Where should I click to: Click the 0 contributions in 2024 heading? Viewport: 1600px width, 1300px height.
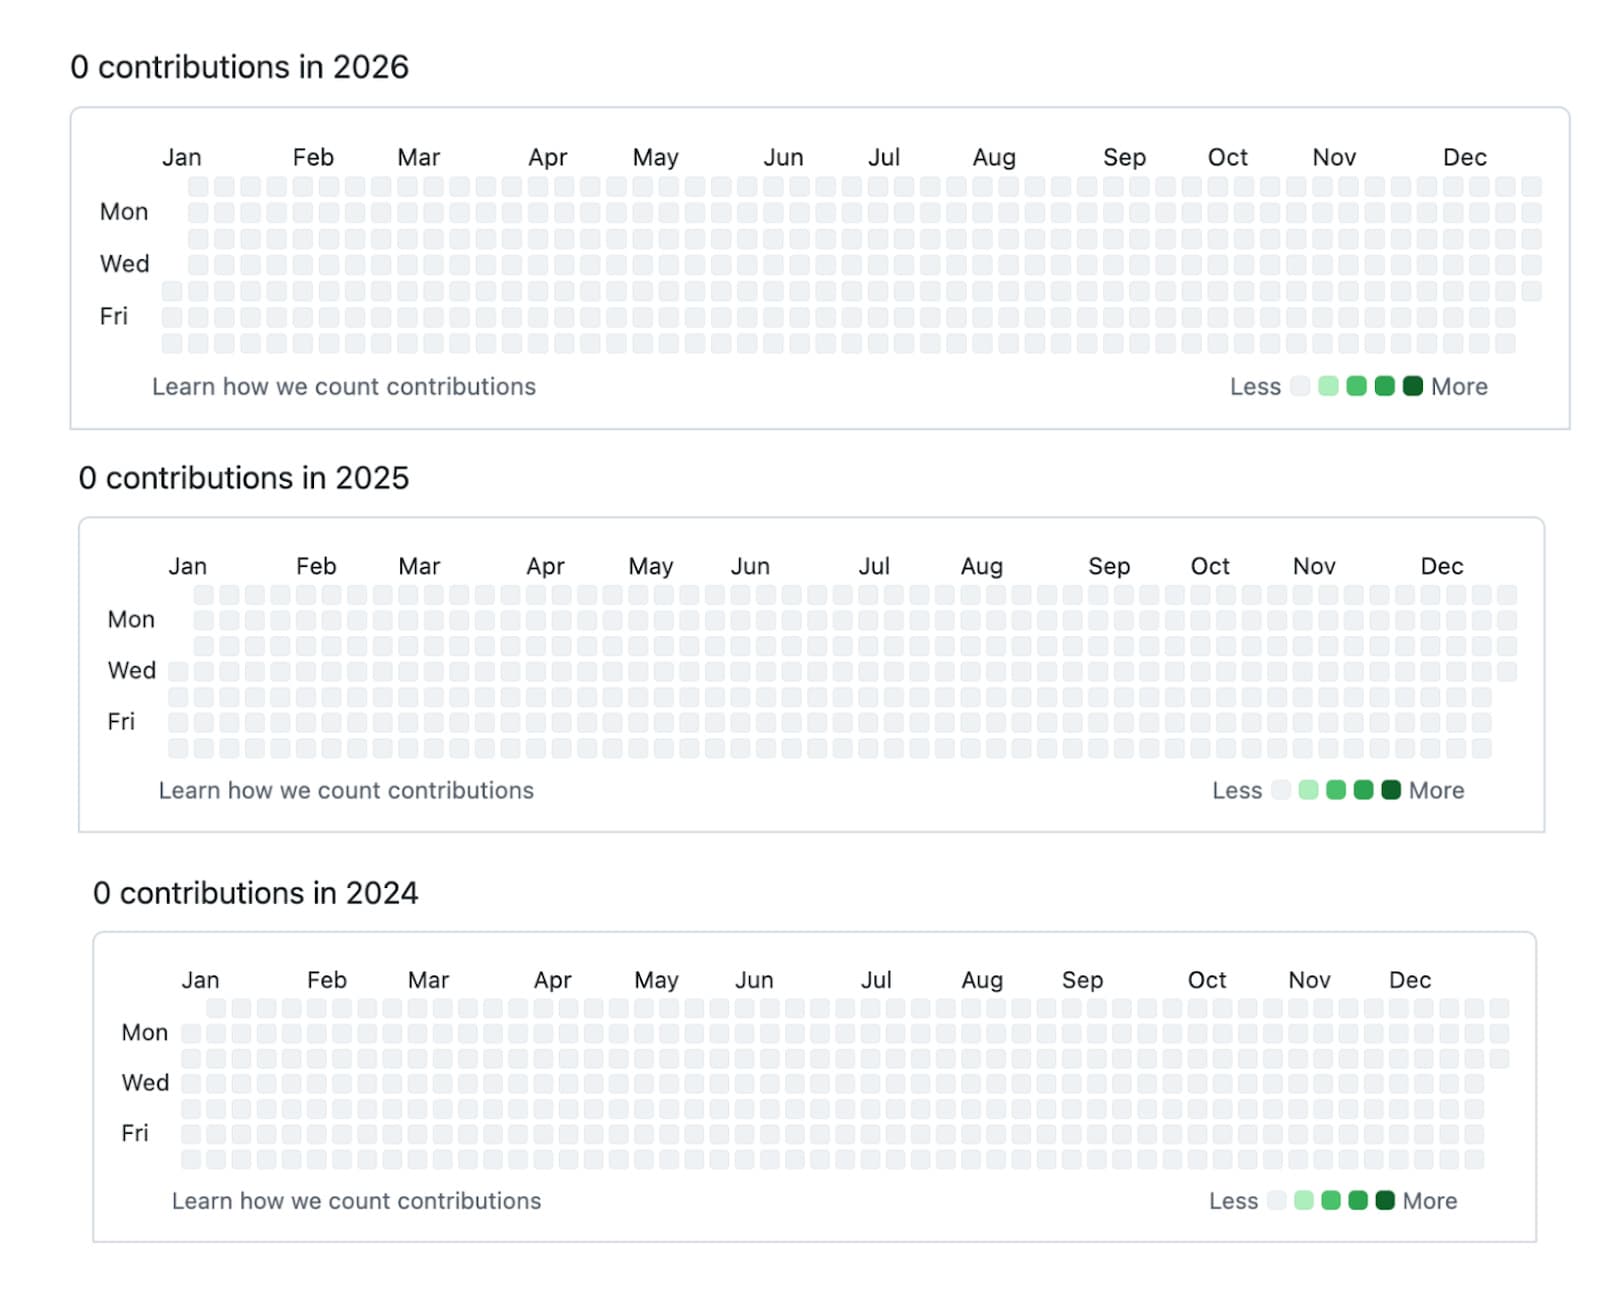[256, 893]
